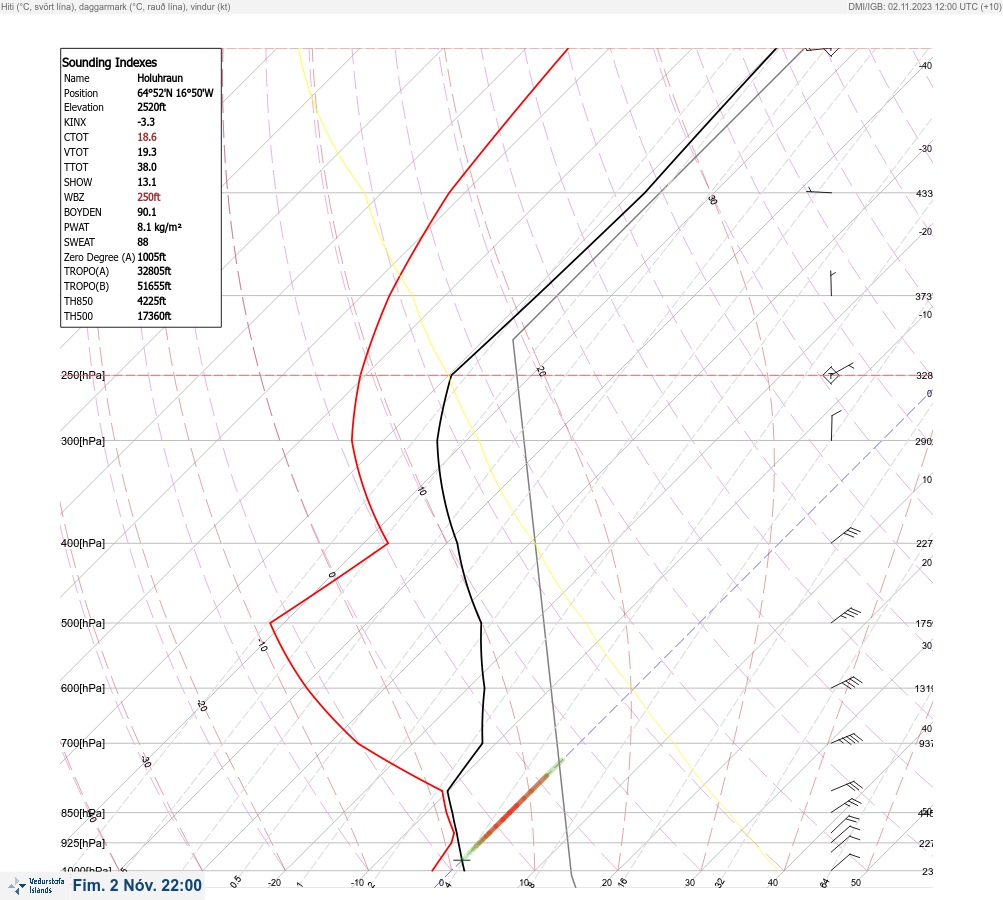1003x900 pixels.
Task: Click the wind barb on the 250 hPa line
Action: click(839, 372)
